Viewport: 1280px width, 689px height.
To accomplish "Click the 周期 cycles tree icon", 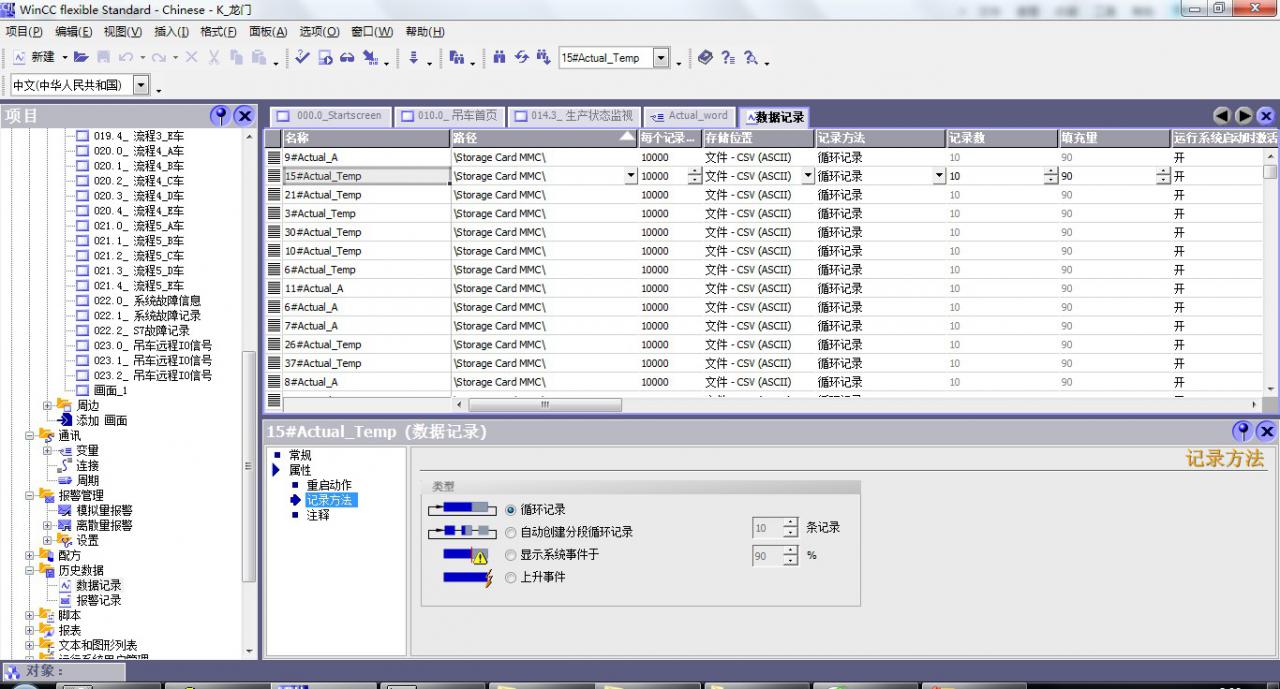I will [x=66, y=480].
